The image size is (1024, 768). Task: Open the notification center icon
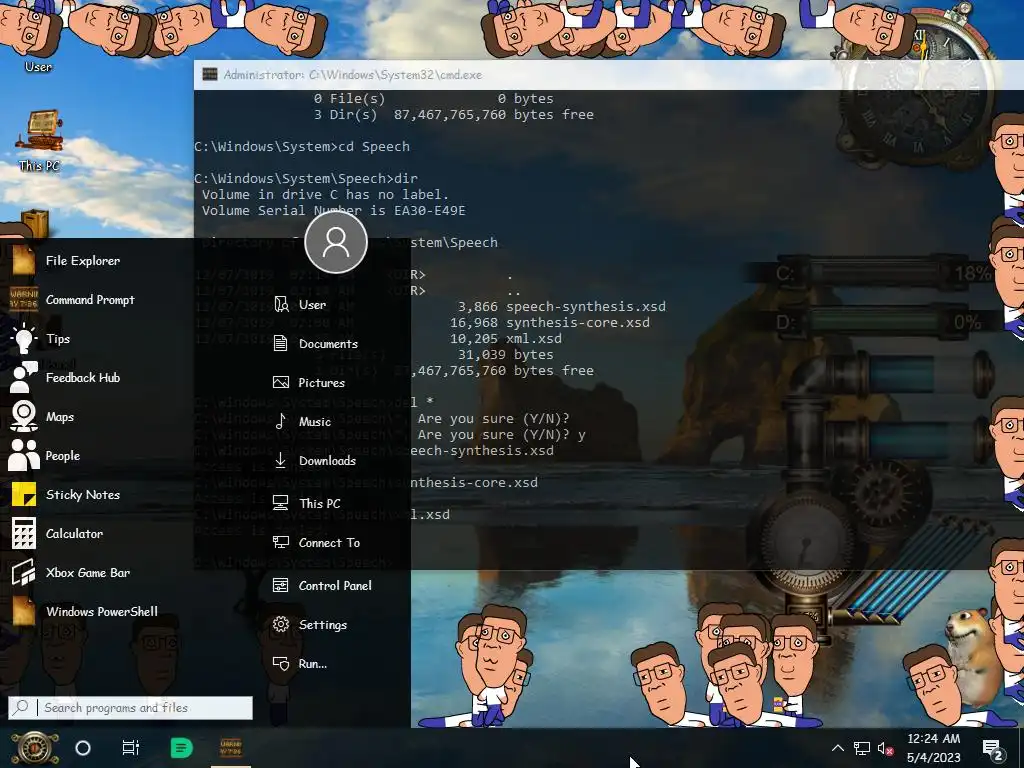(993, 750)
